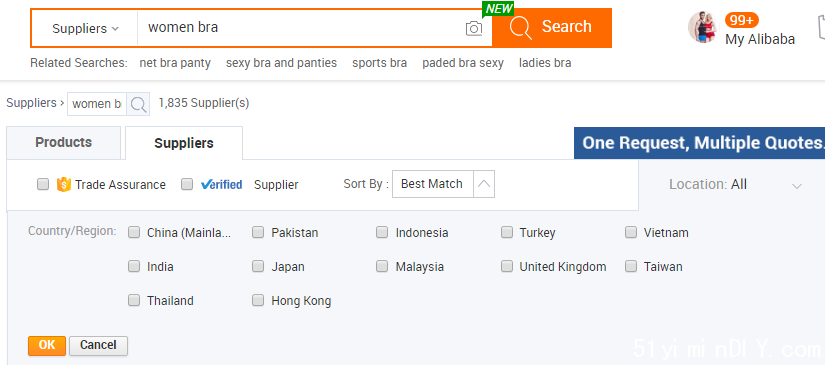Image resolution: width=825 pixels, height=365 pixels.
Task: Click the Cancel button
Action: (x=98, y=346)
